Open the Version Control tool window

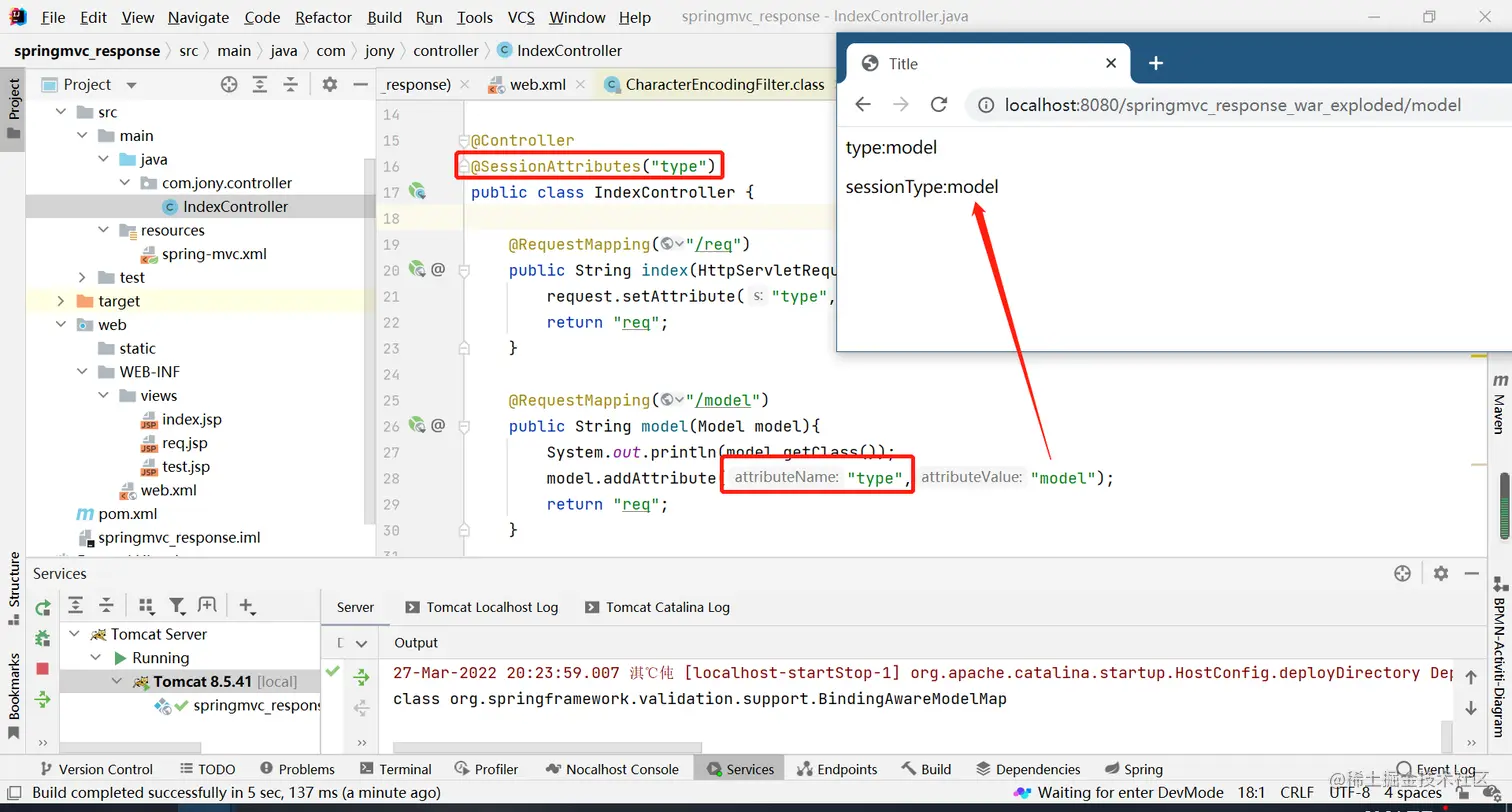coord(95,769)
